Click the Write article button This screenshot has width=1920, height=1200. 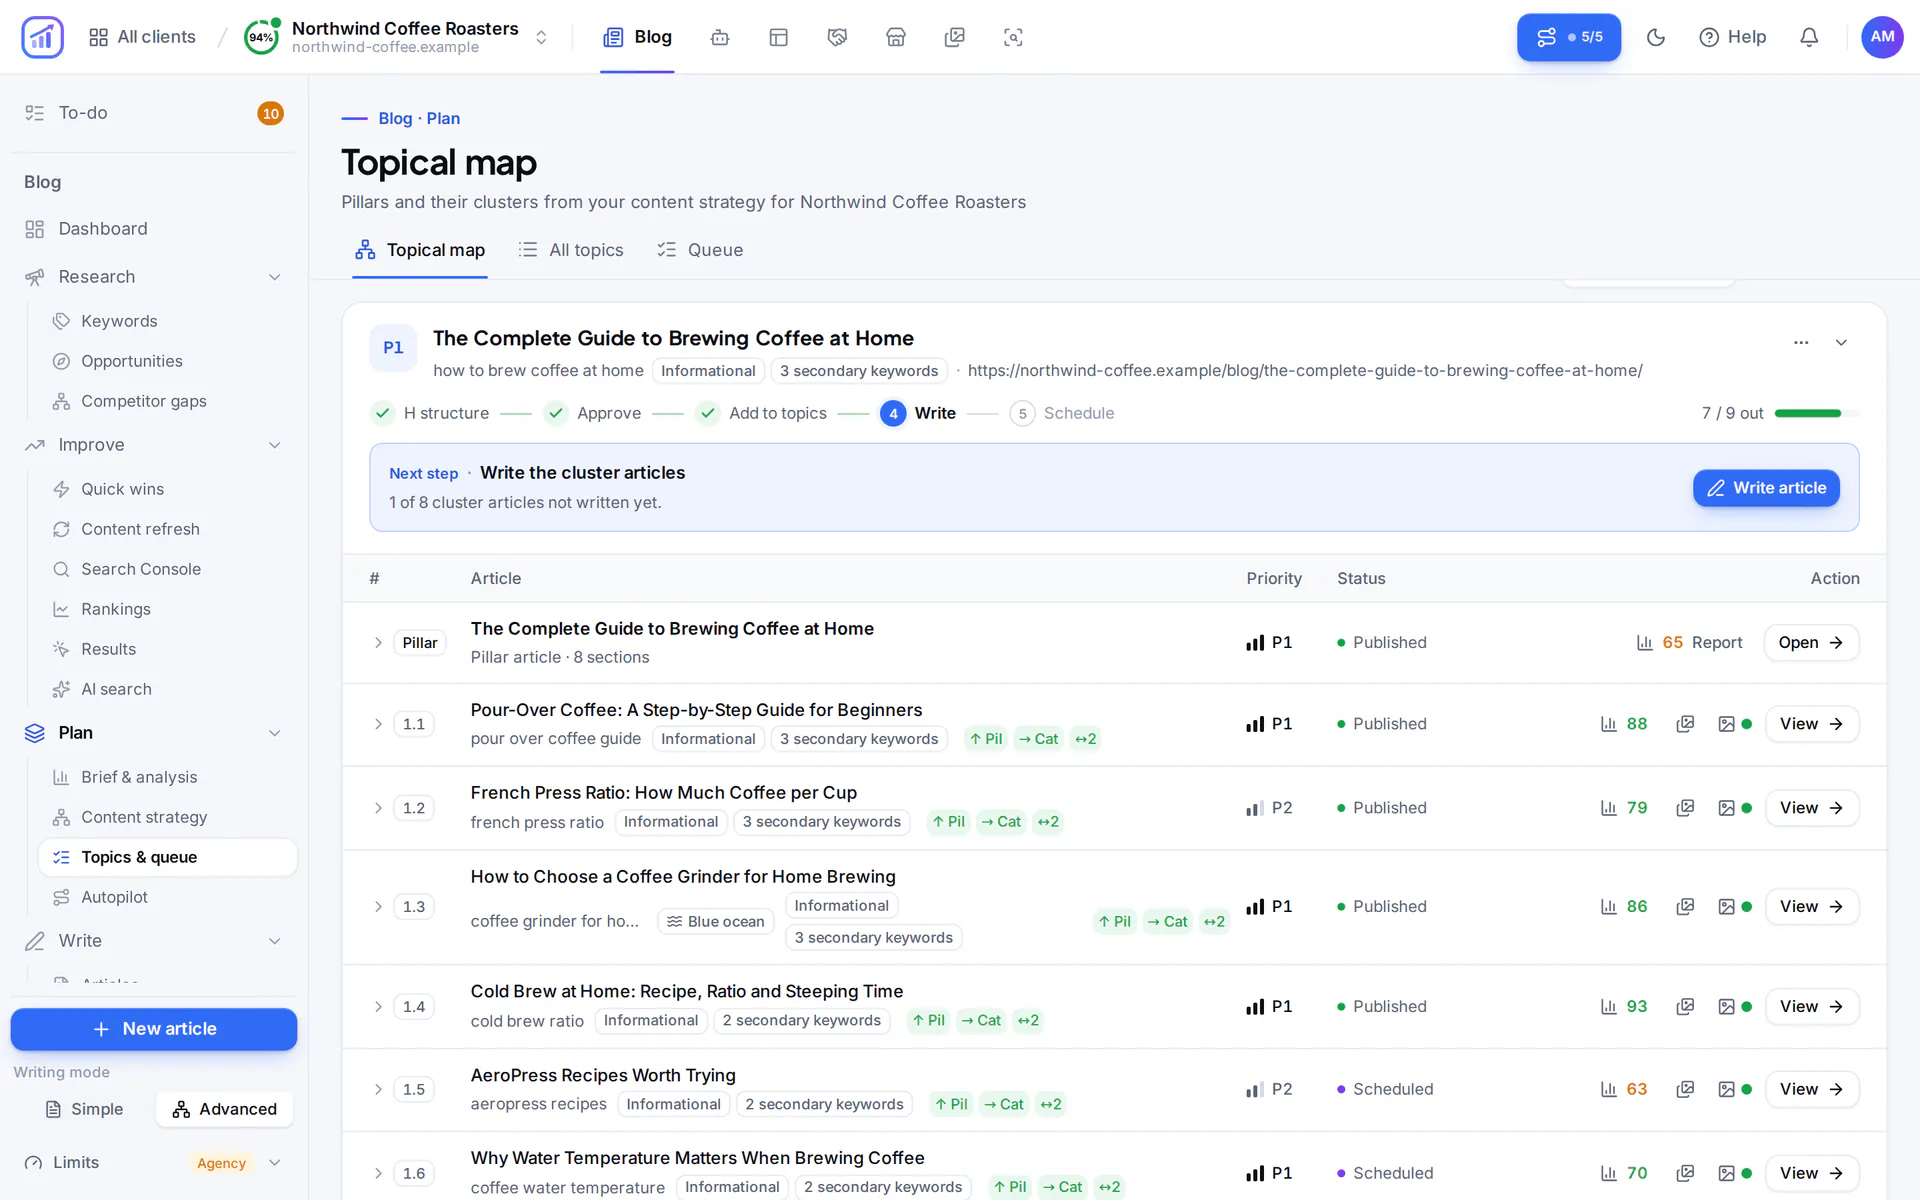(x=1766, y=488)
